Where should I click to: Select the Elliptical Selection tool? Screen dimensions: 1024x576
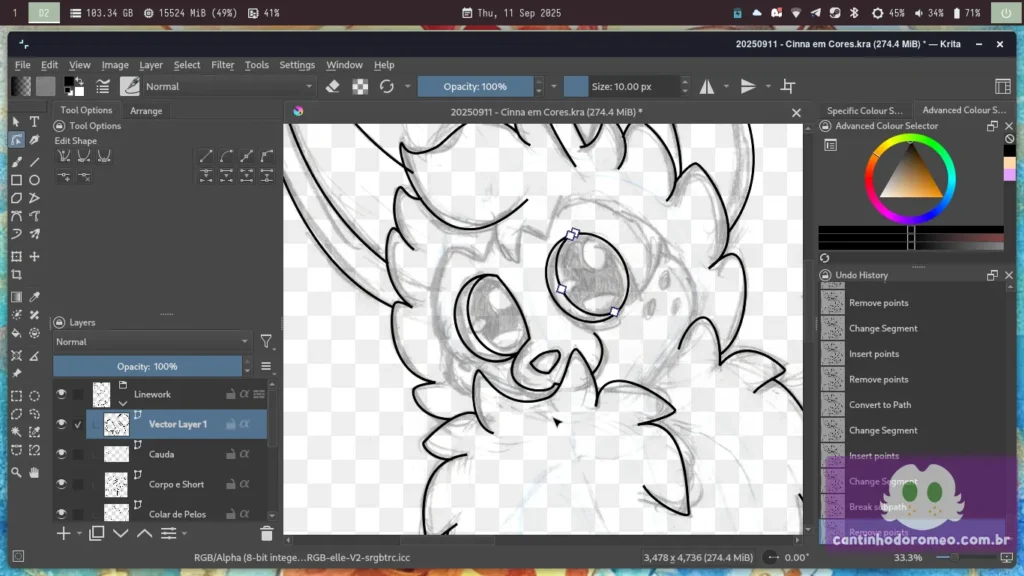tap(35, 396)
